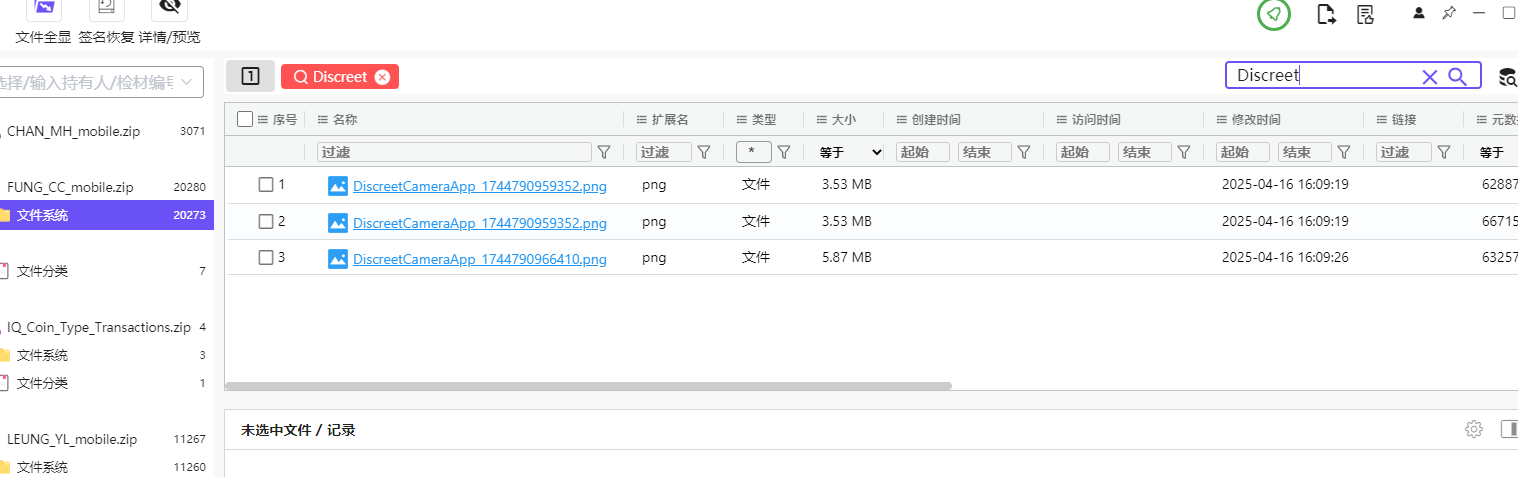The height and width of the screenshot is (477, 1518).
Task: Open the 大小 等于 comparison dropdown
Action: tap(851, 152)
